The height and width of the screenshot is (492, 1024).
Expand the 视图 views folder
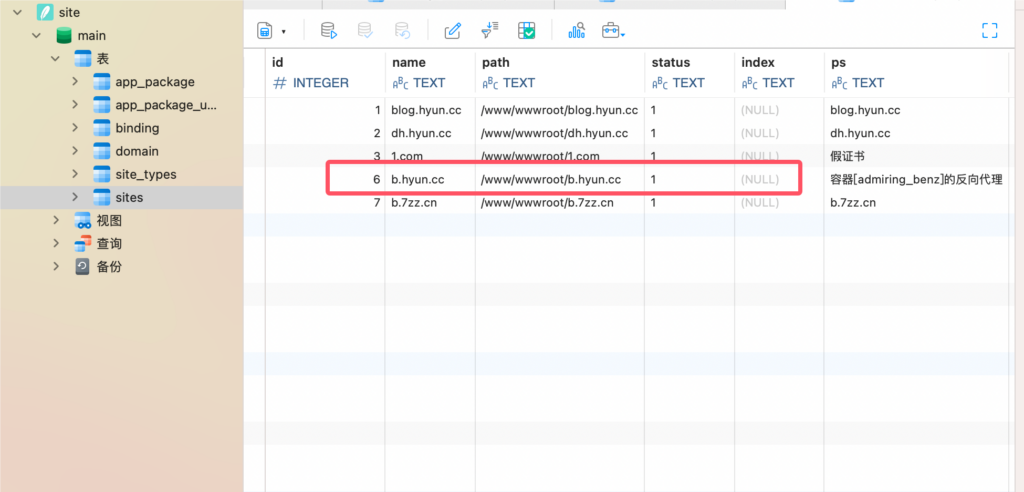(56, 220)
